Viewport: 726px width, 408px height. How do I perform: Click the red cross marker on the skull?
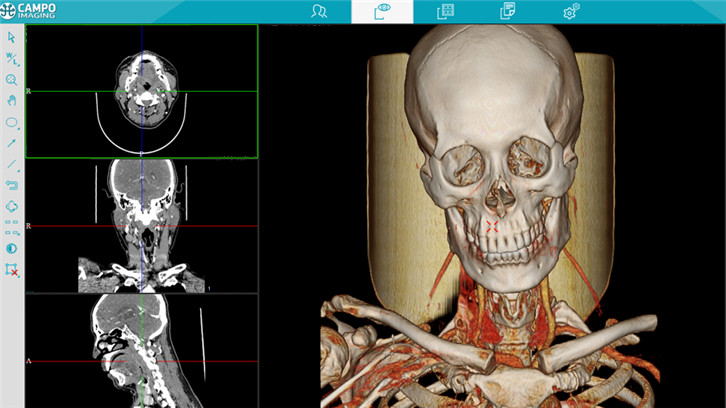point(492,227)
